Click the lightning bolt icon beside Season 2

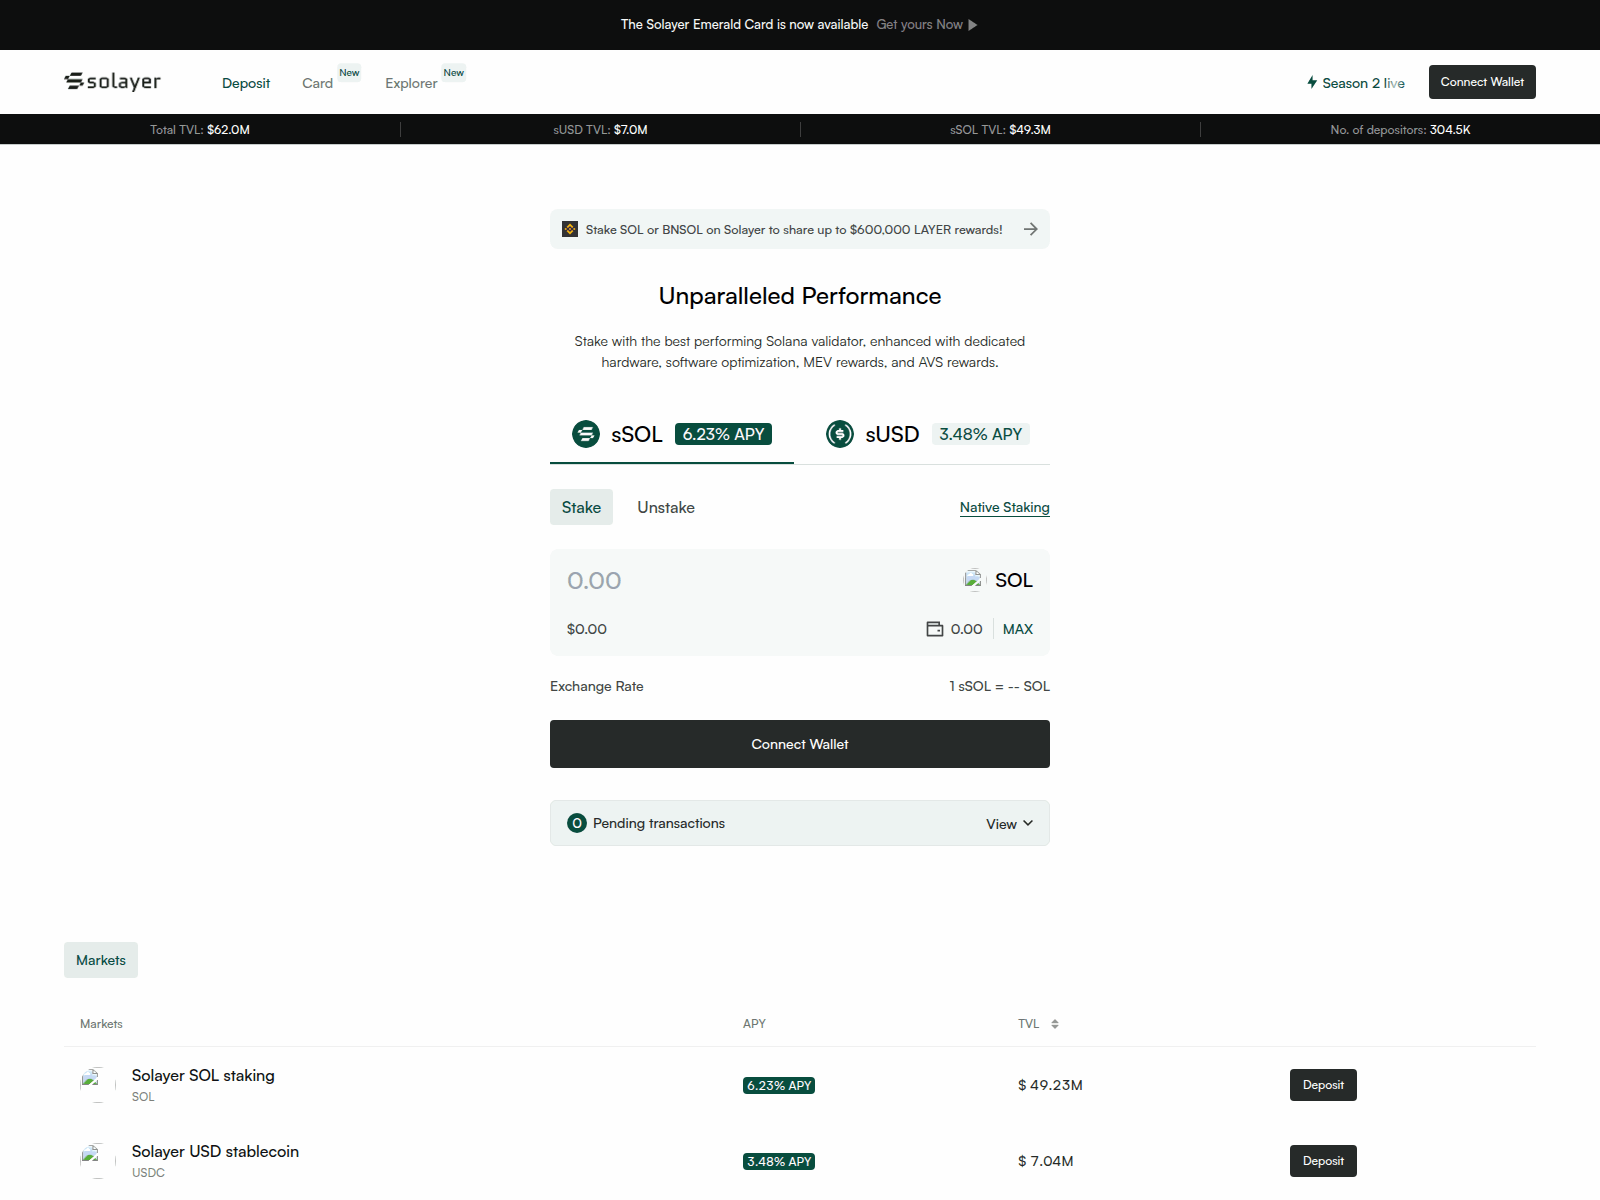click(x=1312, y=82)
